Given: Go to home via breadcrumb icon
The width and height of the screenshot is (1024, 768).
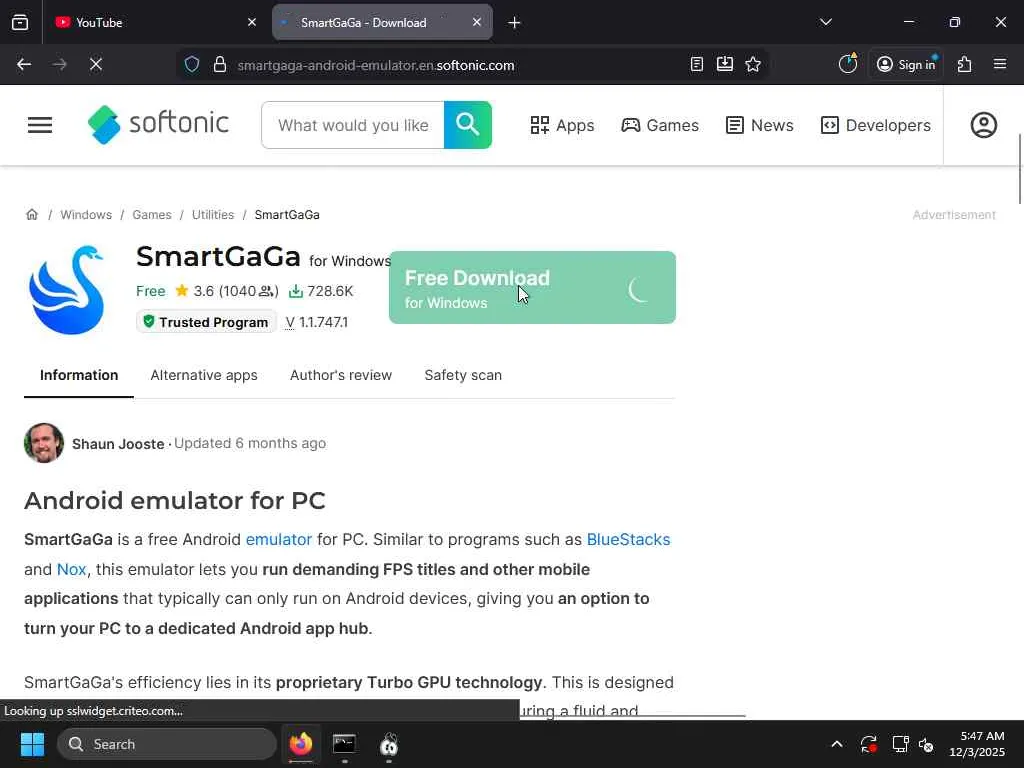Looking at the screenshot, I should (32, 214).
